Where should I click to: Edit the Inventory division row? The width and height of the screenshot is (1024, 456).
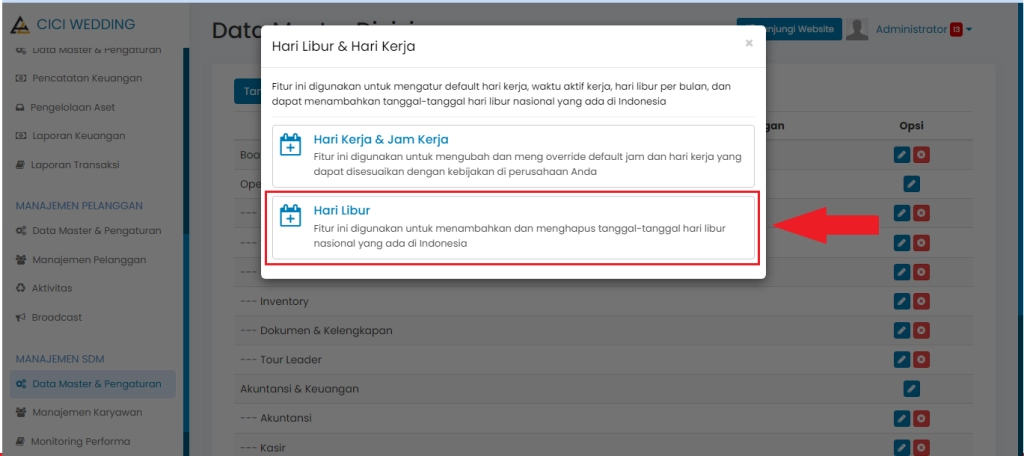(902, 301)
